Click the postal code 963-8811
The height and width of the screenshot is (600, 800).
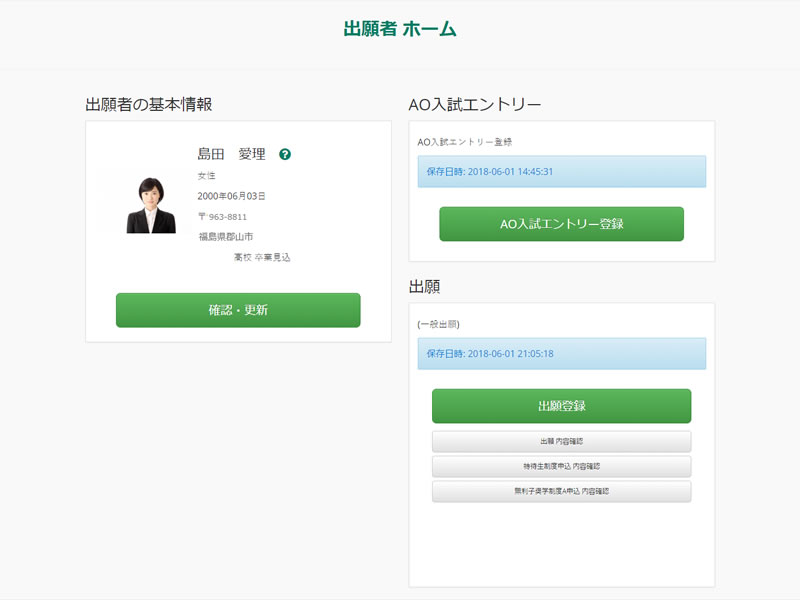[222, 217]
